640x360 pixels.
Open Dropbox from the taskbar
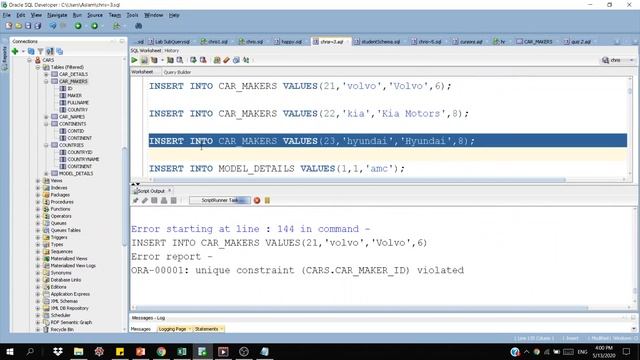(x=58, y=351)
